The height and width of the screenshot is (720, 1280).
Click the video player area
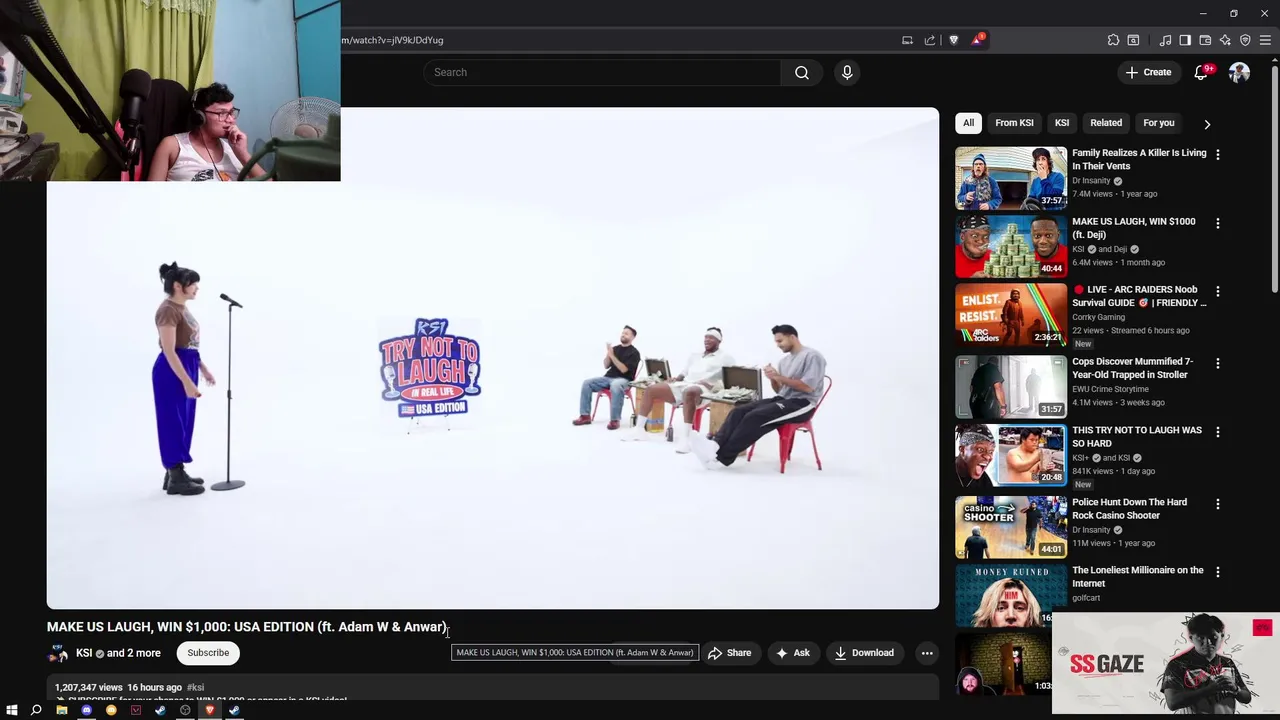coord(493,358)
